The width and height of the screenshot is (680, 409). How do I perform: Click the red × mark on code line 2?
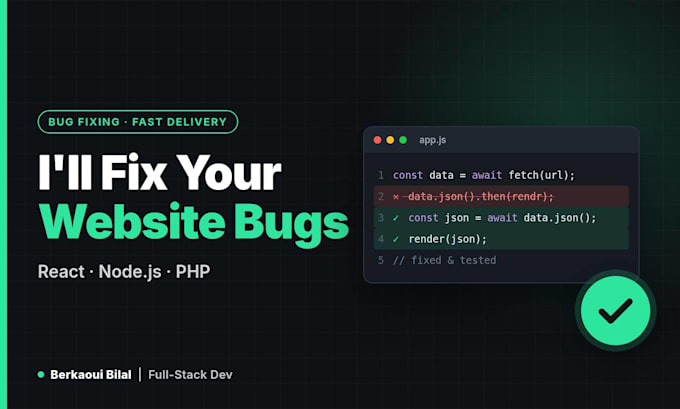396,197
